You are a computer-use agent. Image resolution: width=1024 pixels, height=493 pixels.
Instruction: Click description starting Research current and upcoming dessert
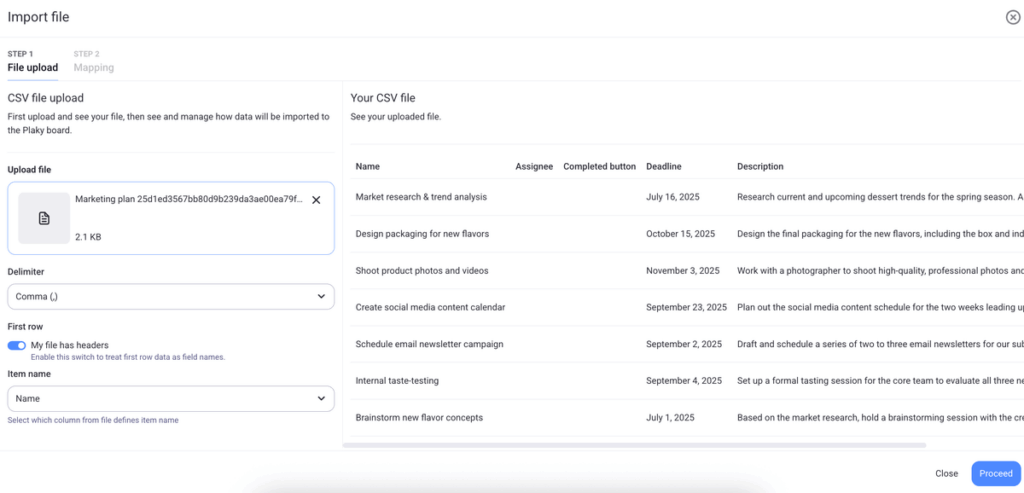click(x=880, y=197)
